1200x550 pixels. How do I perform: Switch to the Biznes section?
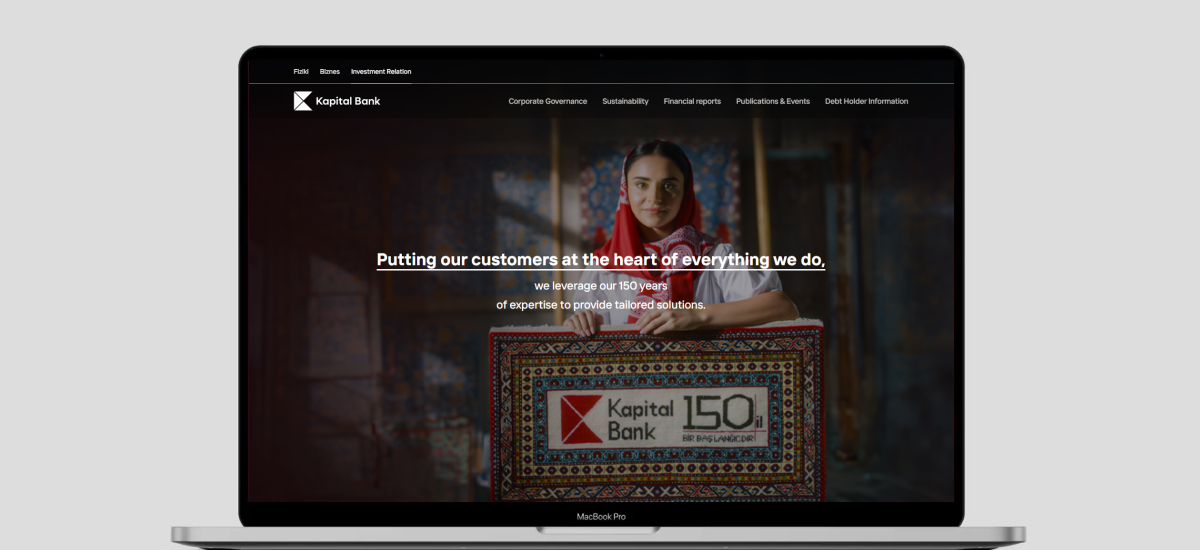tap(330, 72)
